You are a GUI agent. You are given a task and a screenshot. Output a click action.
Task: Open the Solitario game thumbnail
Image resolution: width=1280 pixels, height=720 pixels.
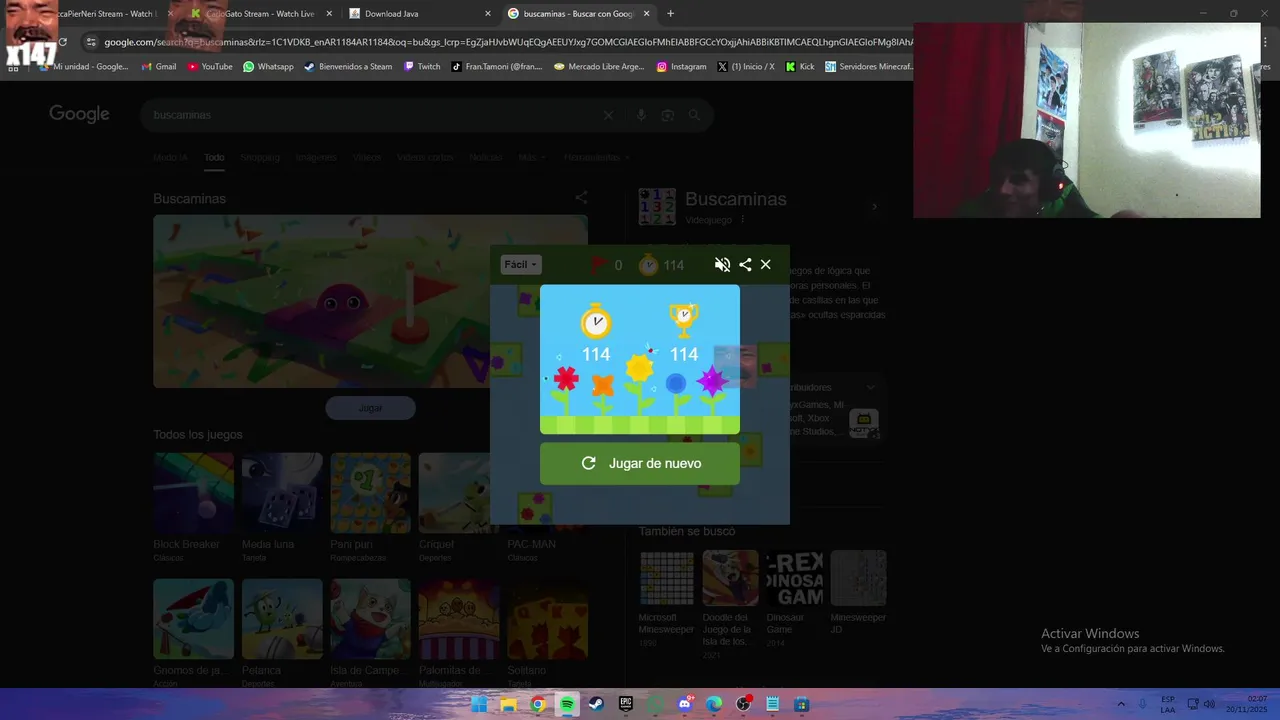point(547,619)
